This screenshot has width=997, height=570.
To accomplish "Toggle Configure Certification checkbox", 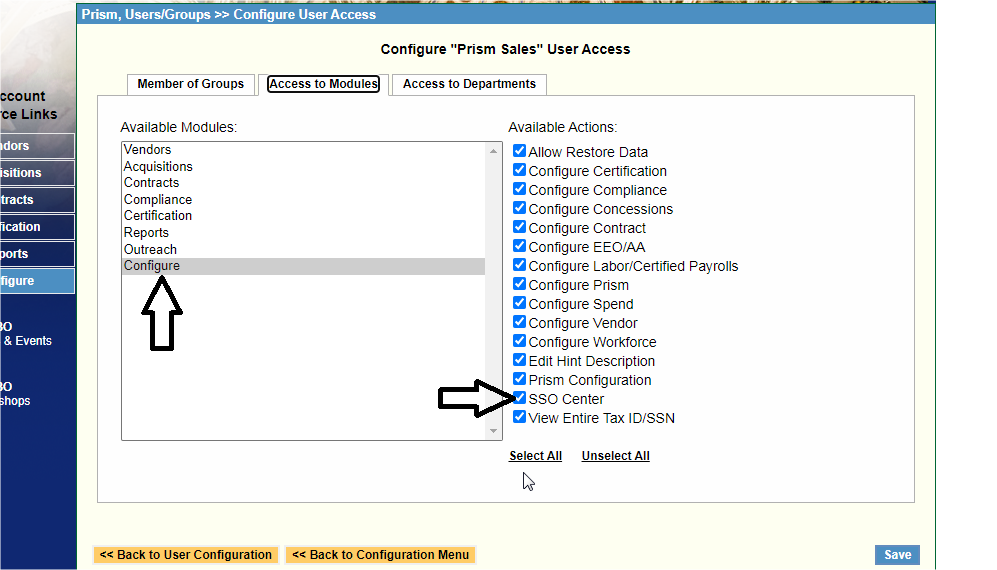I will [x=519, y=170].
